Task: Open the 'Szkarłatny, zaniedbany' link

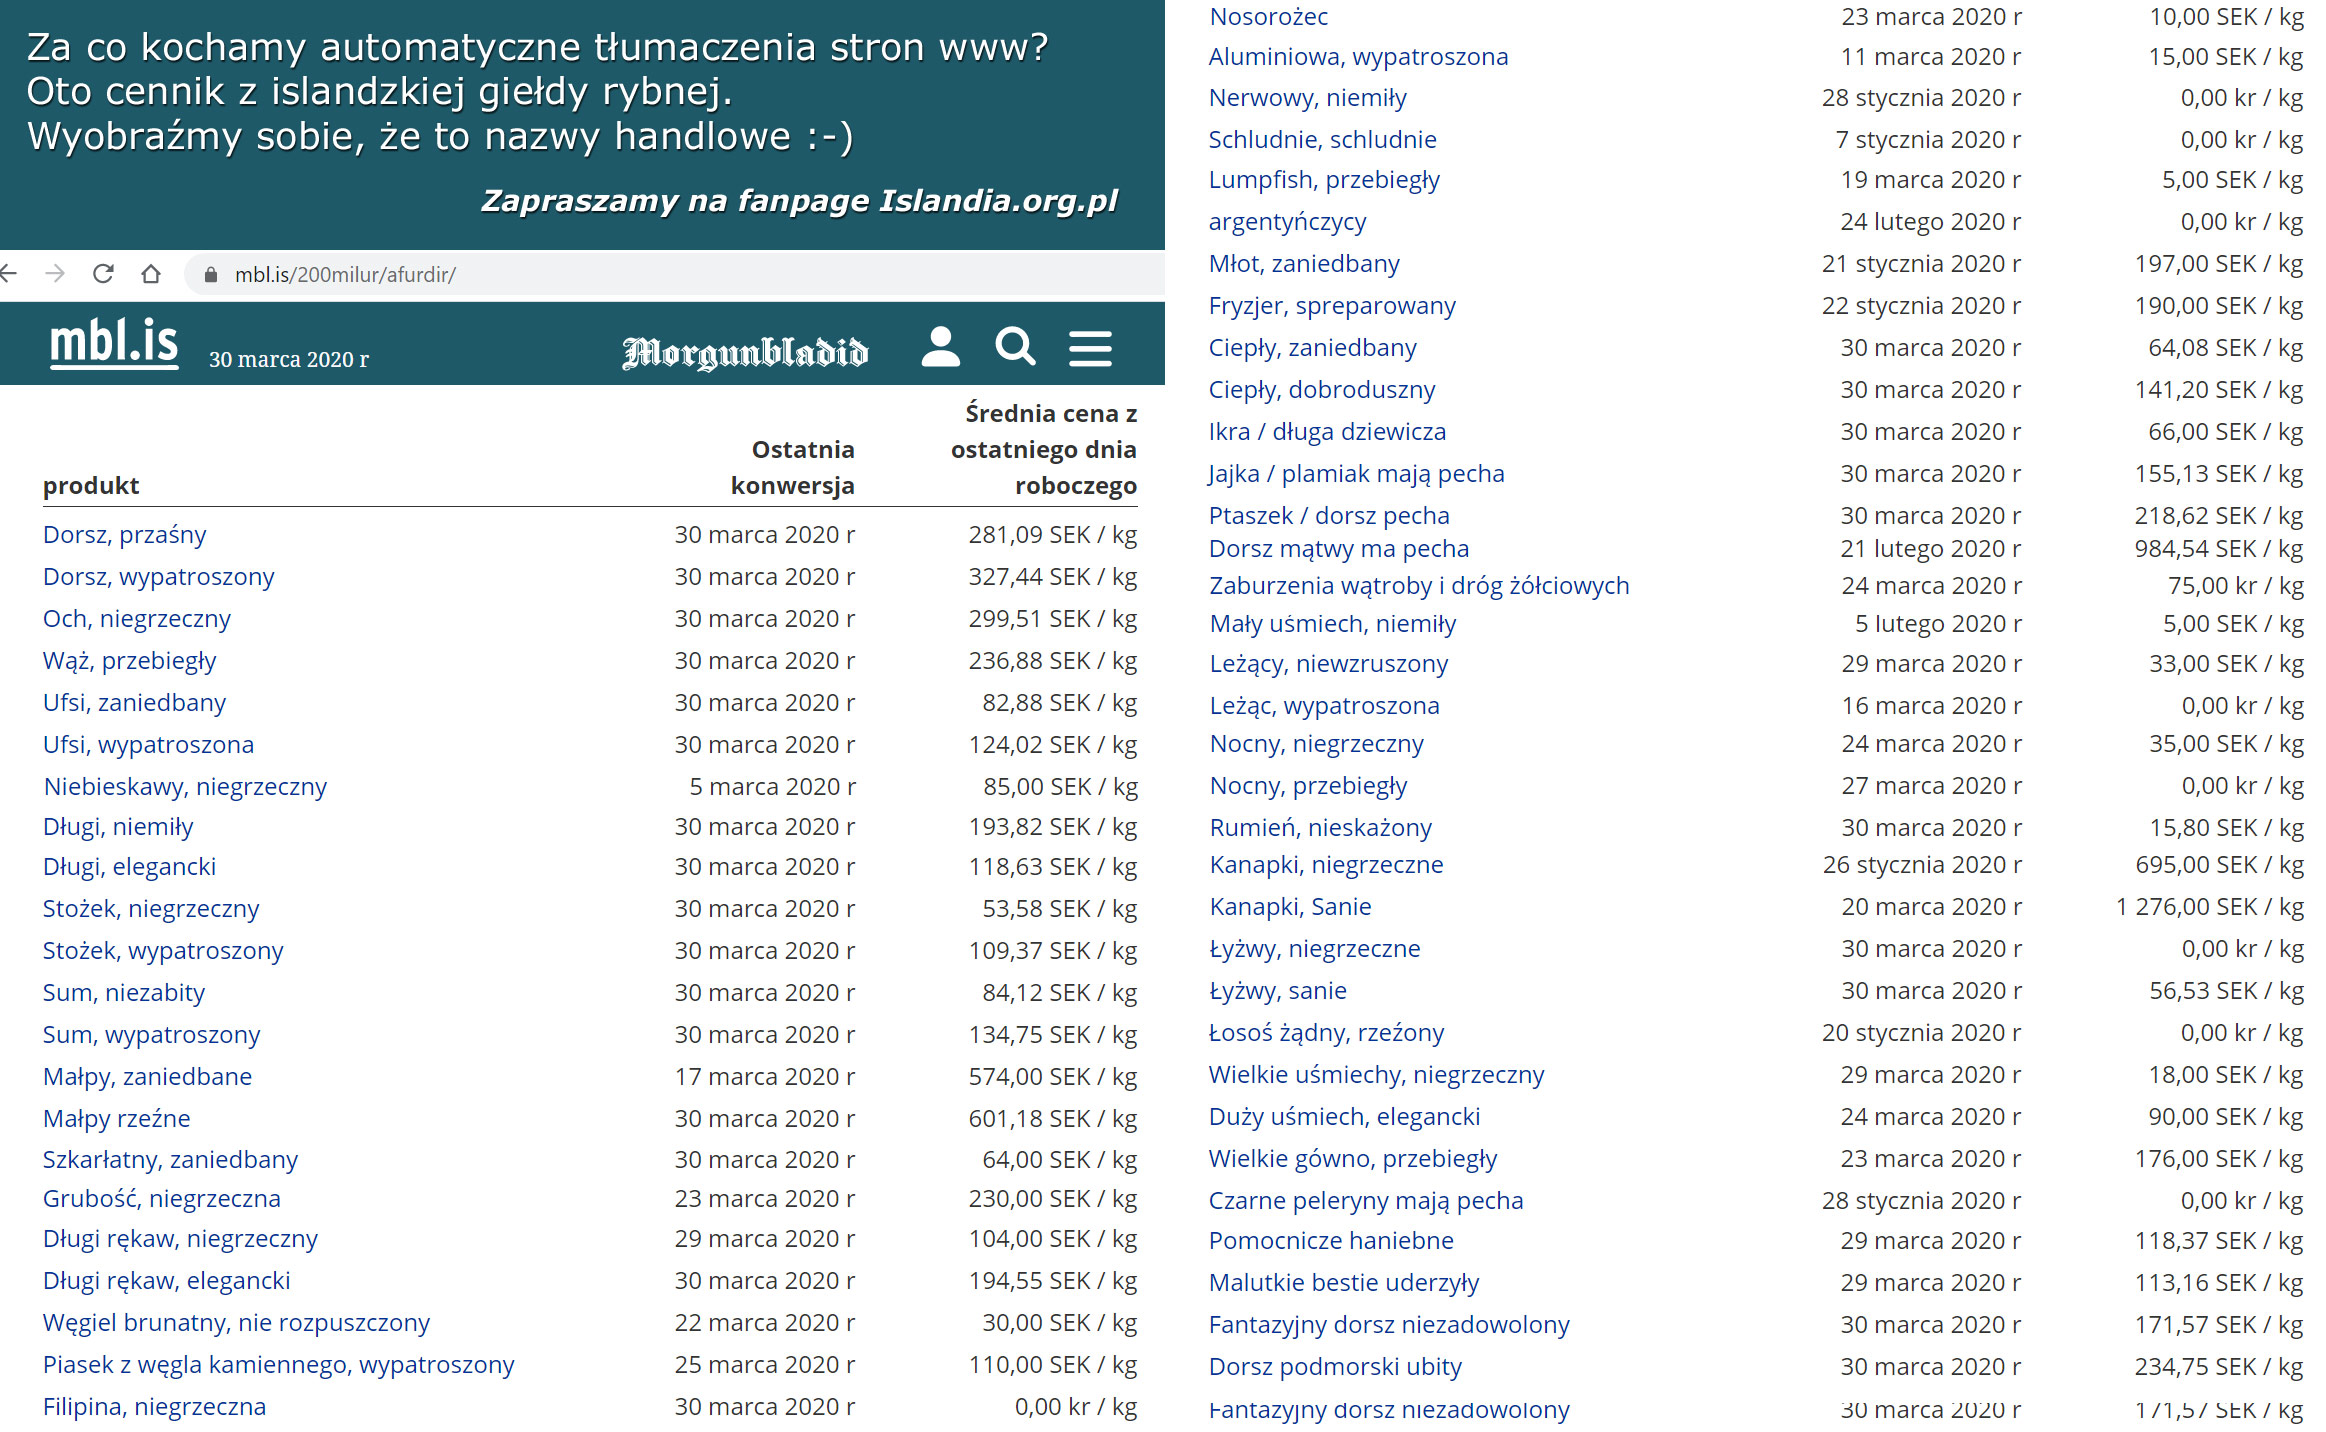Action: 170,1160
